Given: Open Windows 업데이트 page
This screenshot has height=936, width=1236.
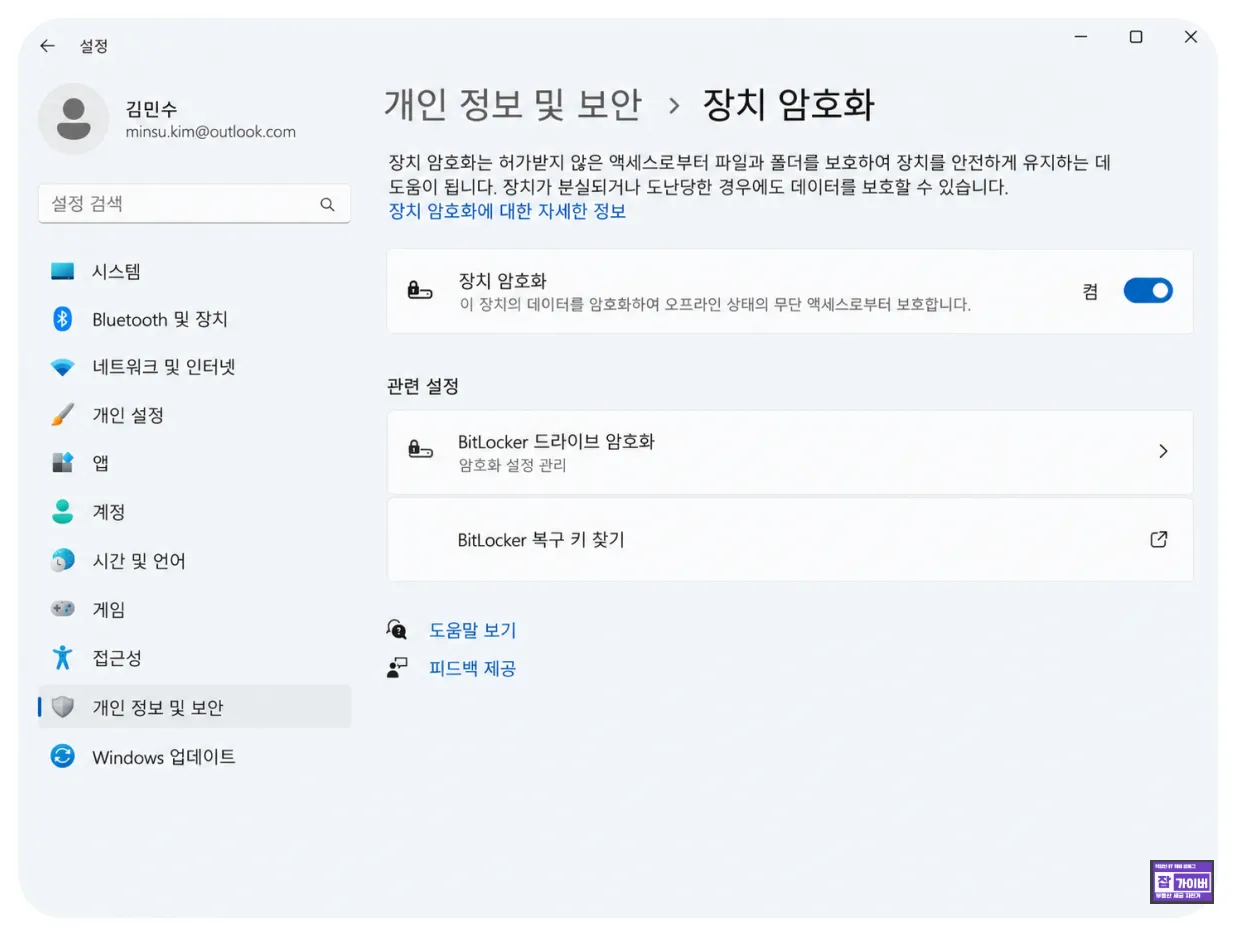Looking at the screenshot, I should (x=194, y=756).
